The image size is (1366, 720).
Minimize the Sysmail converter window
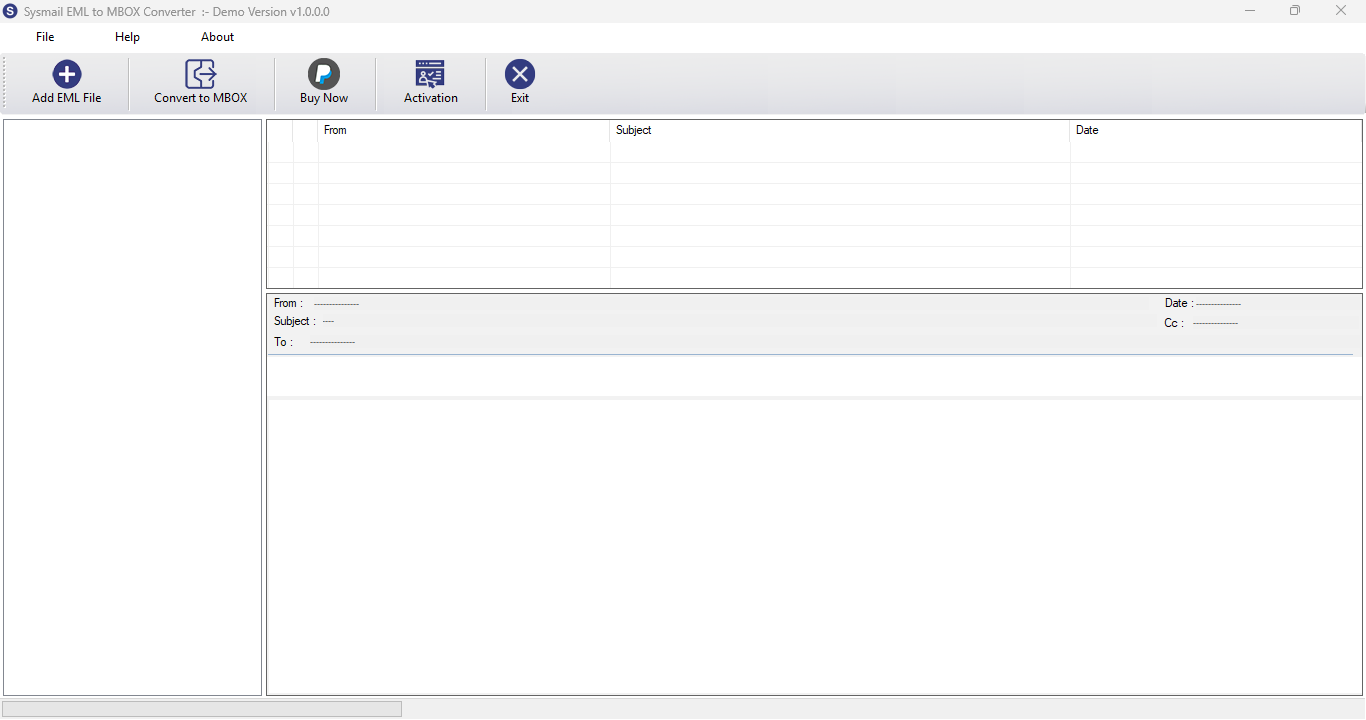tap(1250, 11)
